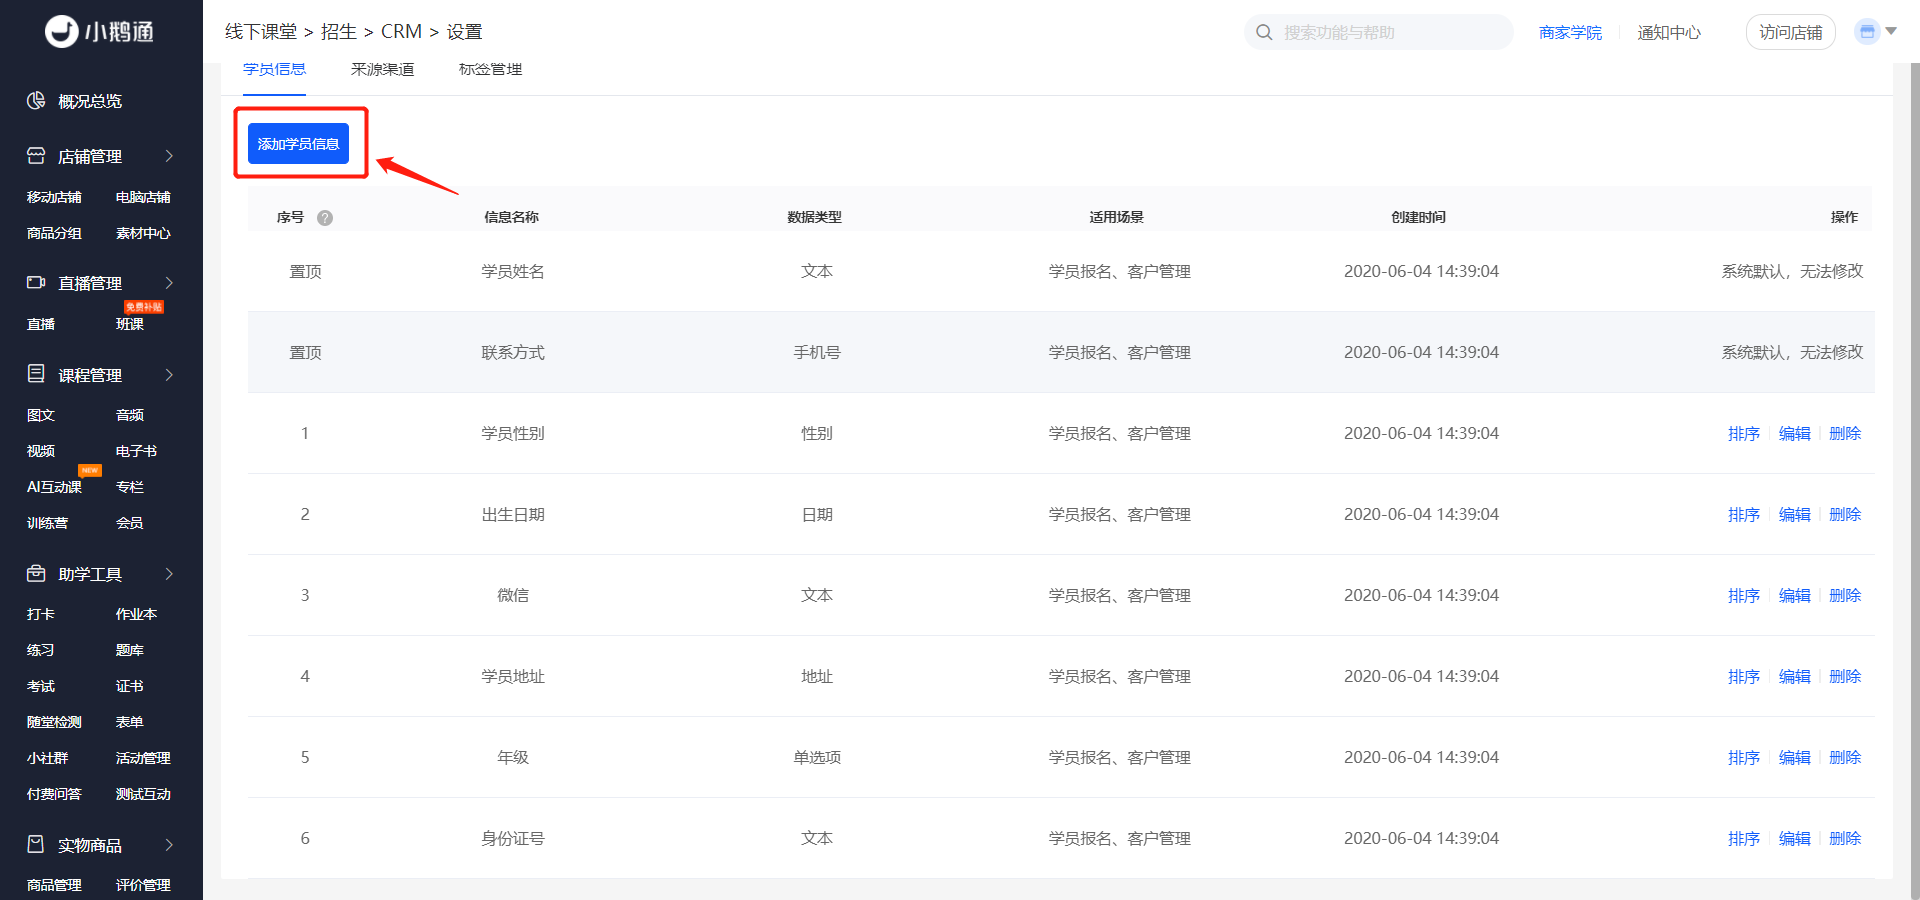This screenshot has width=1920, height=900.
Task: Expand the 课程管理 chevron
Action: [x=169, y=374]
